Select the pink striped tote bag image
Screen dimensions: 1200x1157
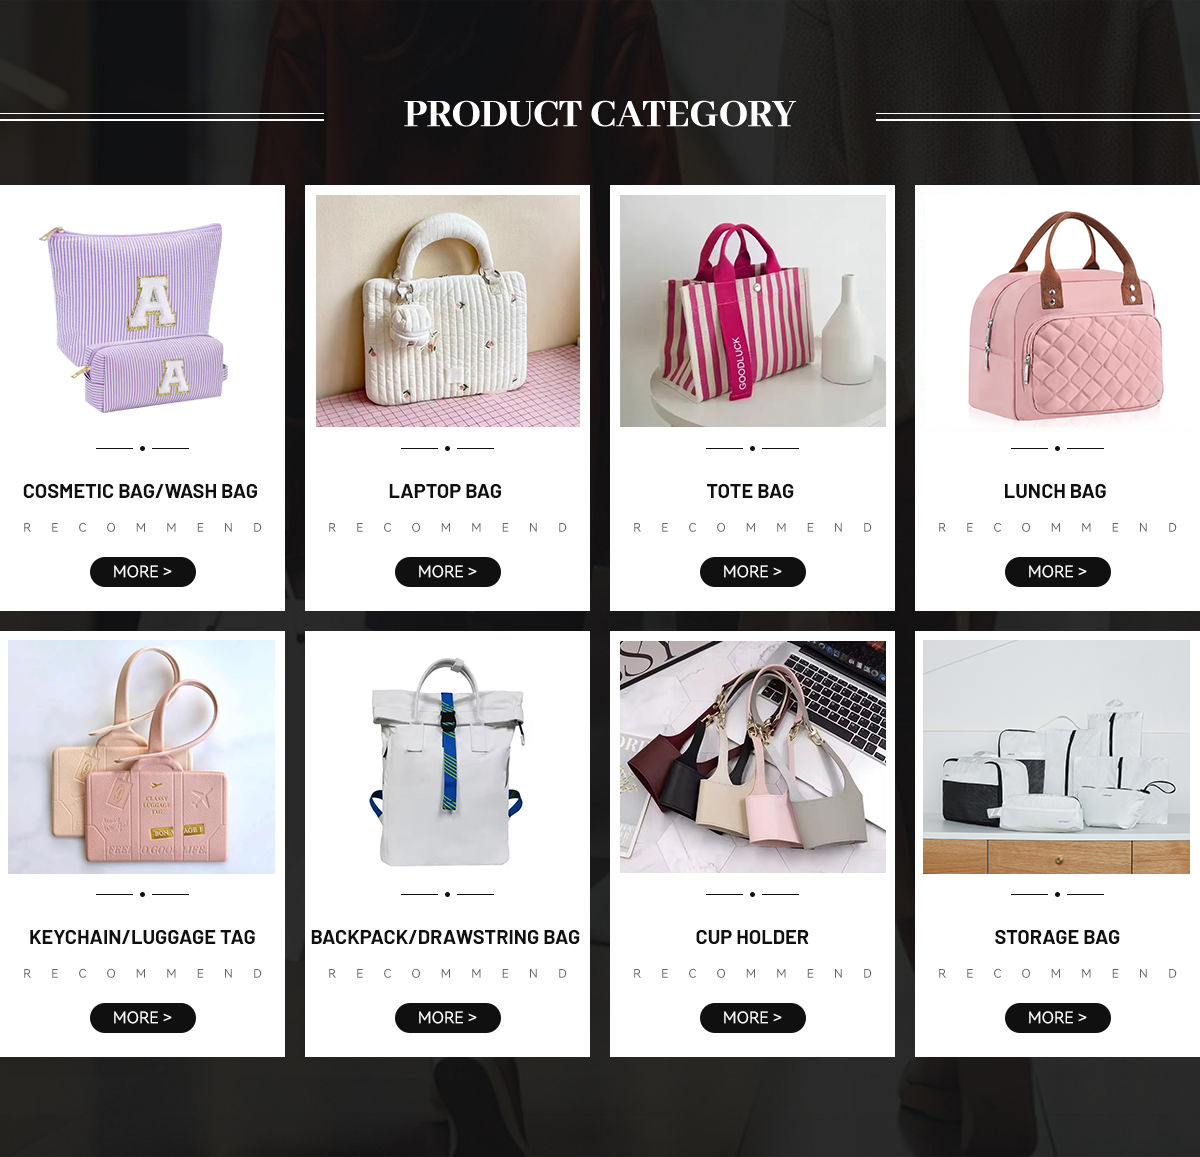753,311
